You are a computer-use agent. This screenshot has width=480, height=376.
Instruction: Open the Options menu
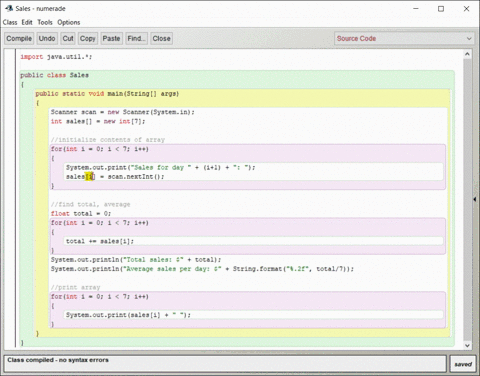tap(69, 22)
